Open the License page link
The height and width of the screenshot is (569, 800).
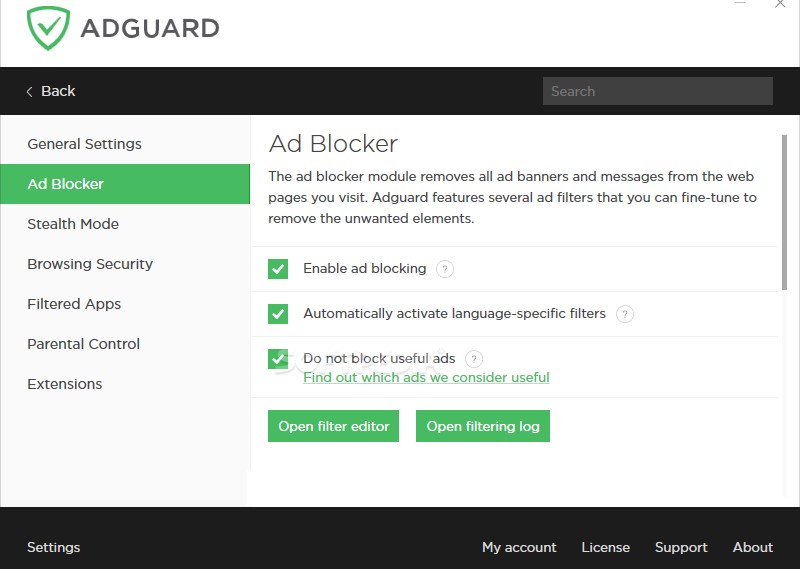[x=606, y=547]
